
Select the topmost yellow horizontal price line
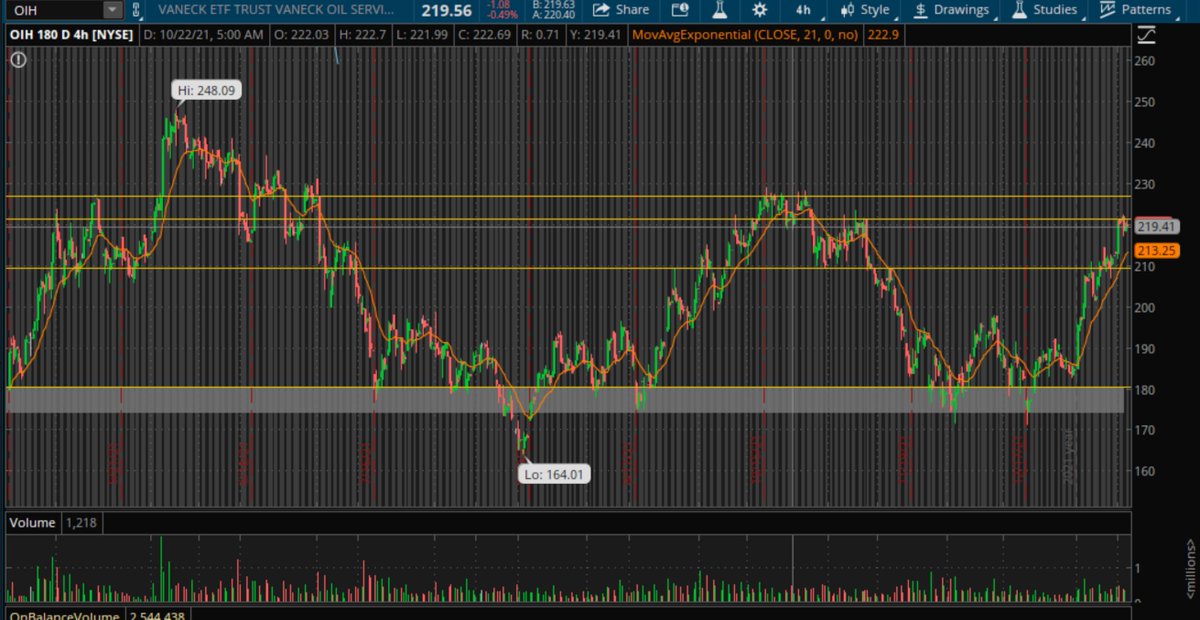[567, 196]
